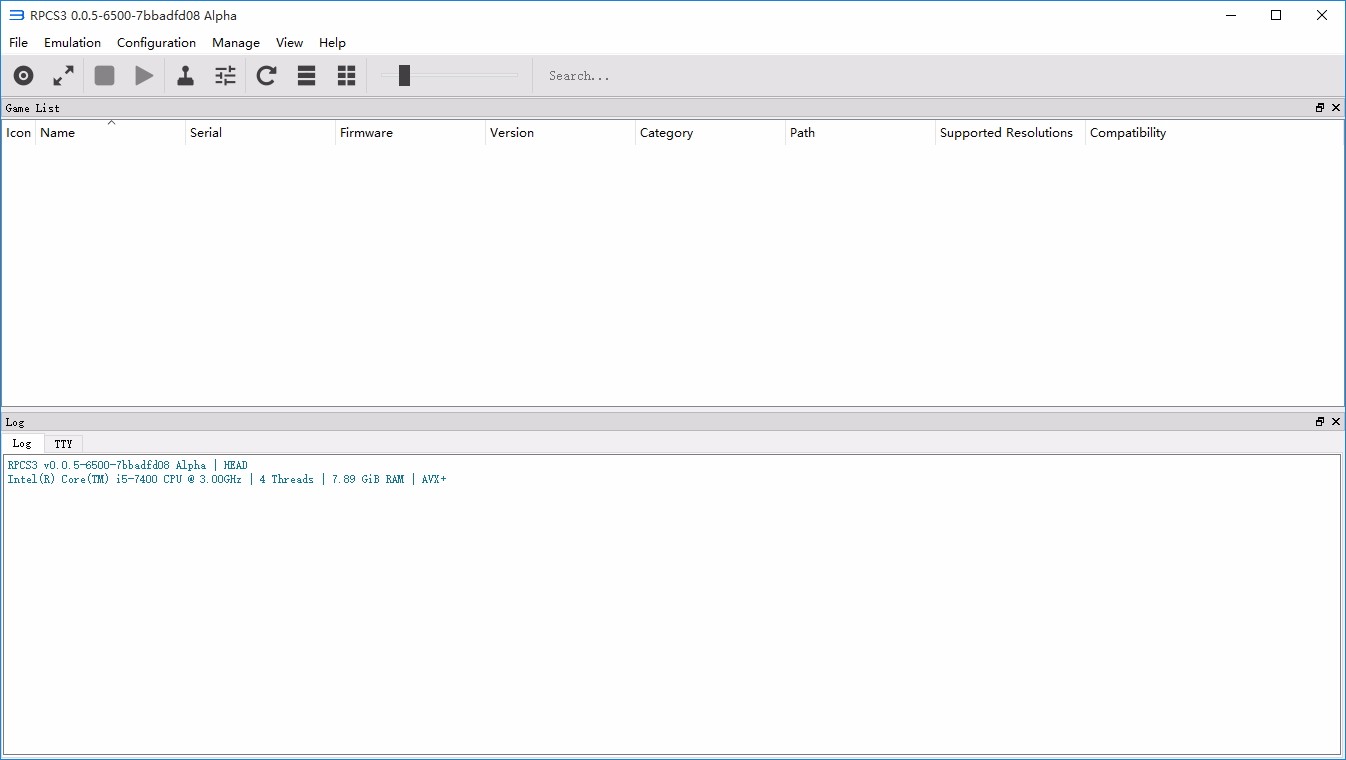
Task: Maximize the RPCS3 window
Action: 1276,15
